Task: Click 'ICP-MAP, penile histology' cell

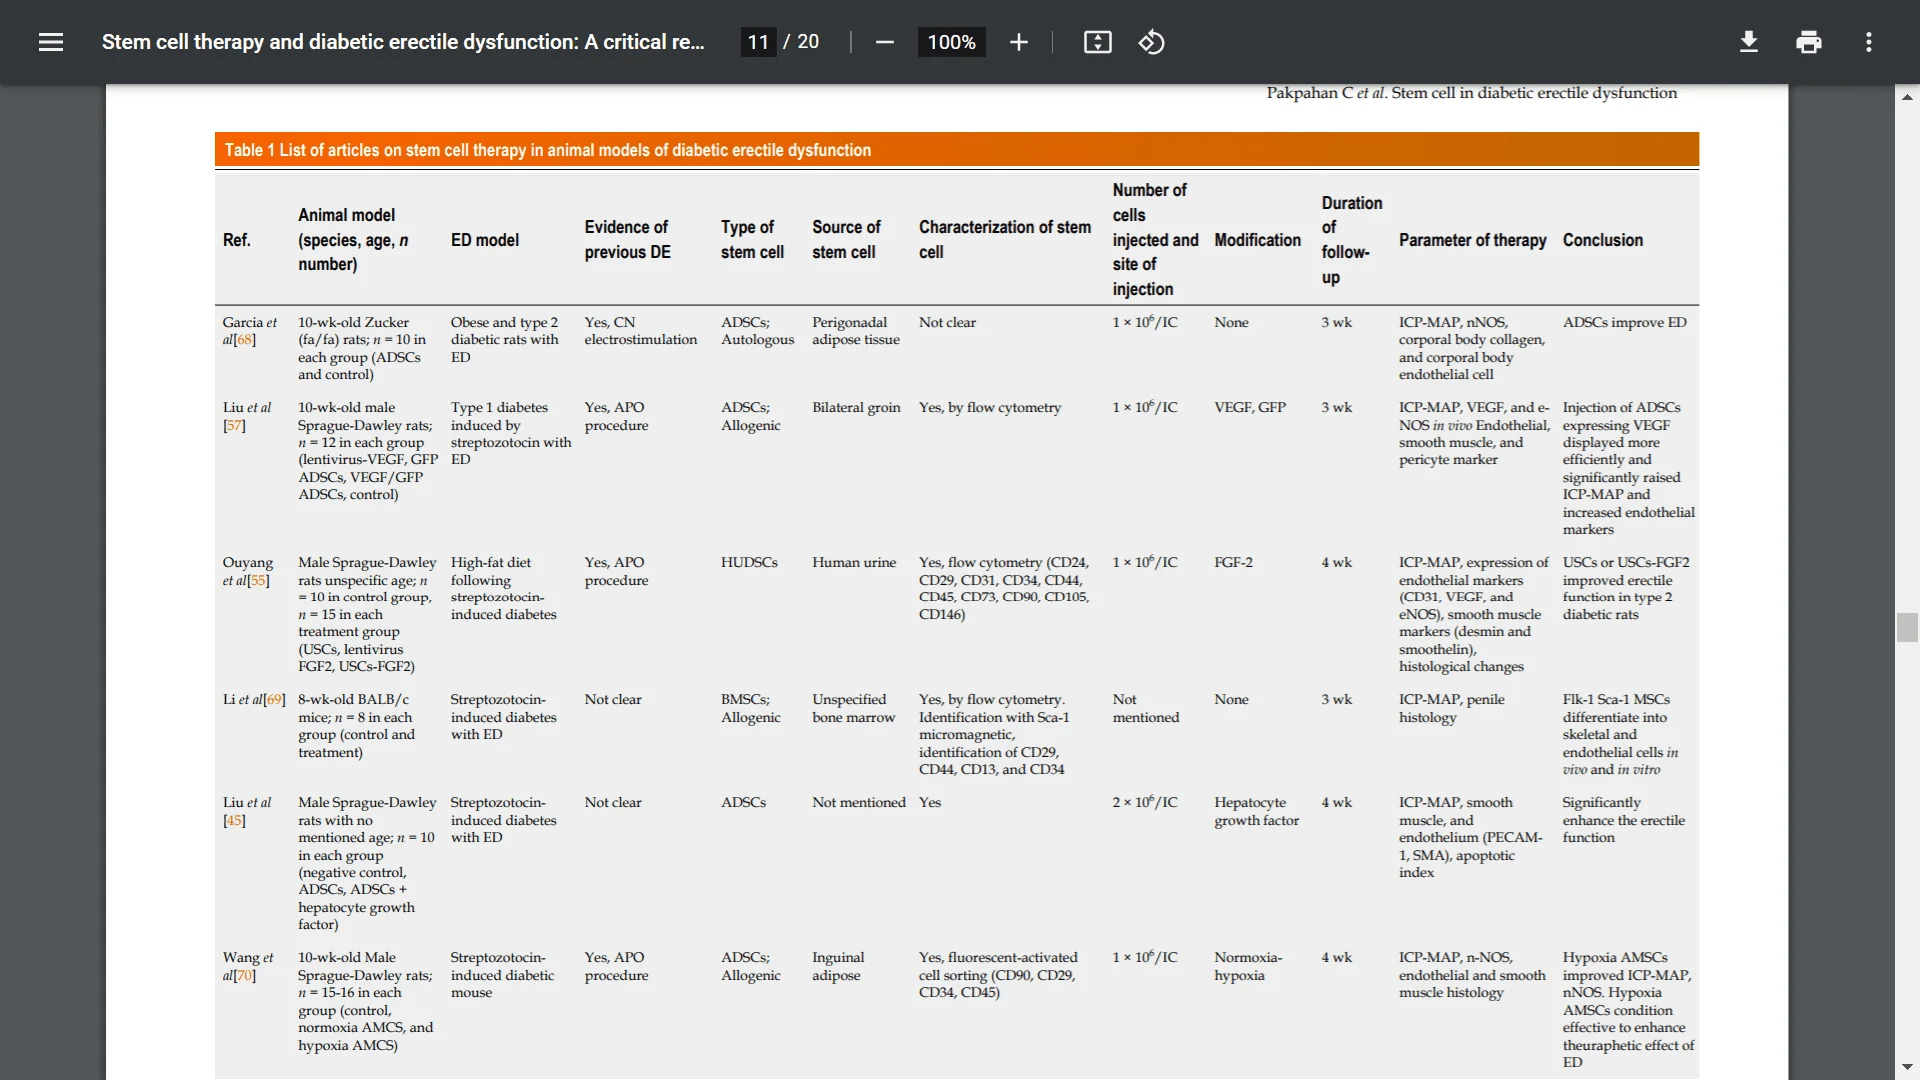Action: tap(1451, 709)
